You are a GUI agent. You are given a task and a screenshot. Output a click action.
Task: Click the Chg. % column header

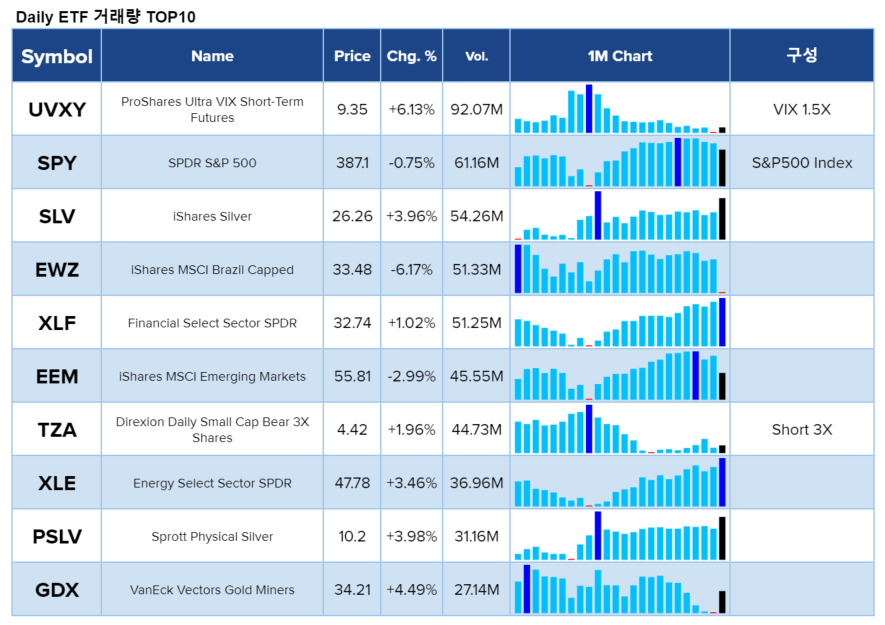411,56
